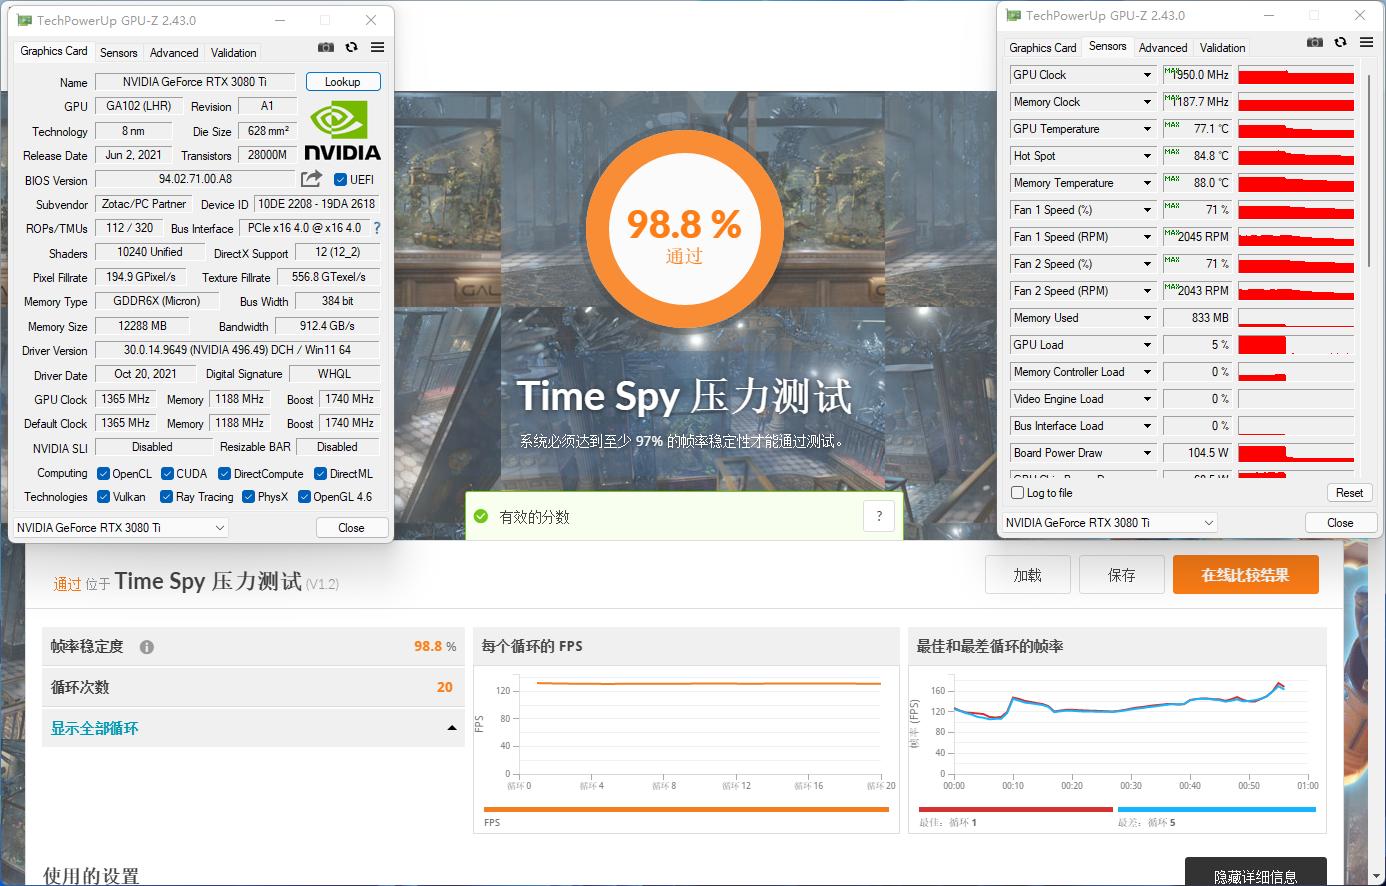The width and height of the screenshot is (1386, 886).
Task: Click the info icon beside 帧率稳定度
Action: (x=146, y=646)
